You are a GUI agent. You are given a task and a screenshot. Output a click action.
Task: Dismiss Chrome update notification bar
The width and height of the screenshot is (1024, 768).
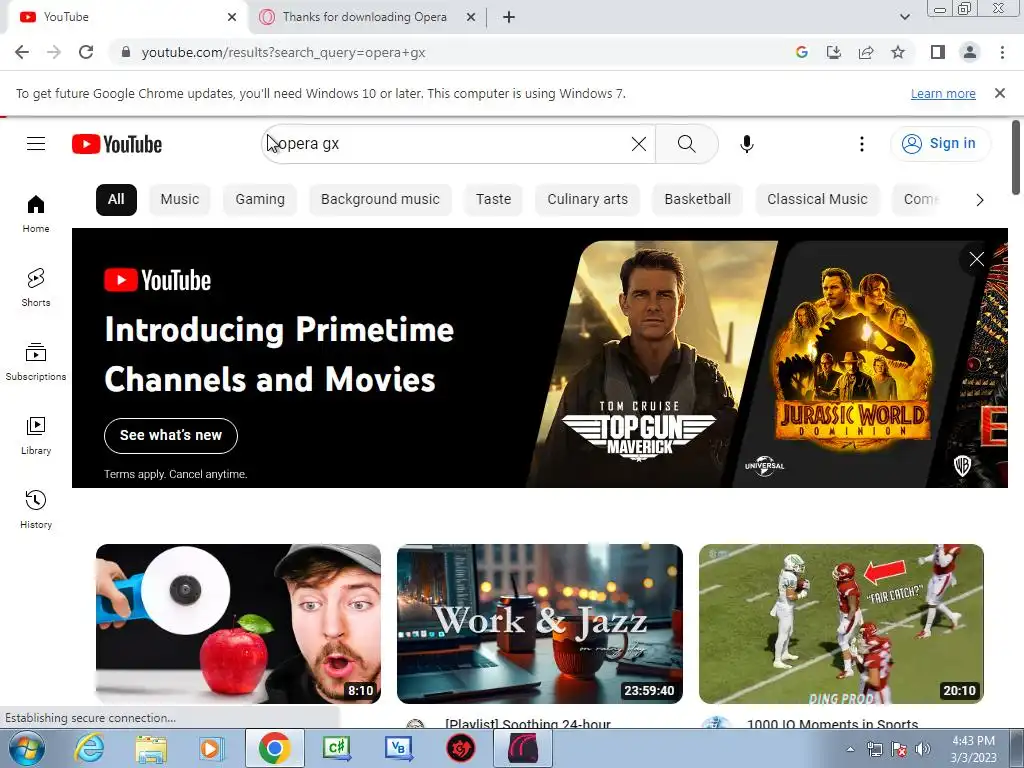pos(999,93)
